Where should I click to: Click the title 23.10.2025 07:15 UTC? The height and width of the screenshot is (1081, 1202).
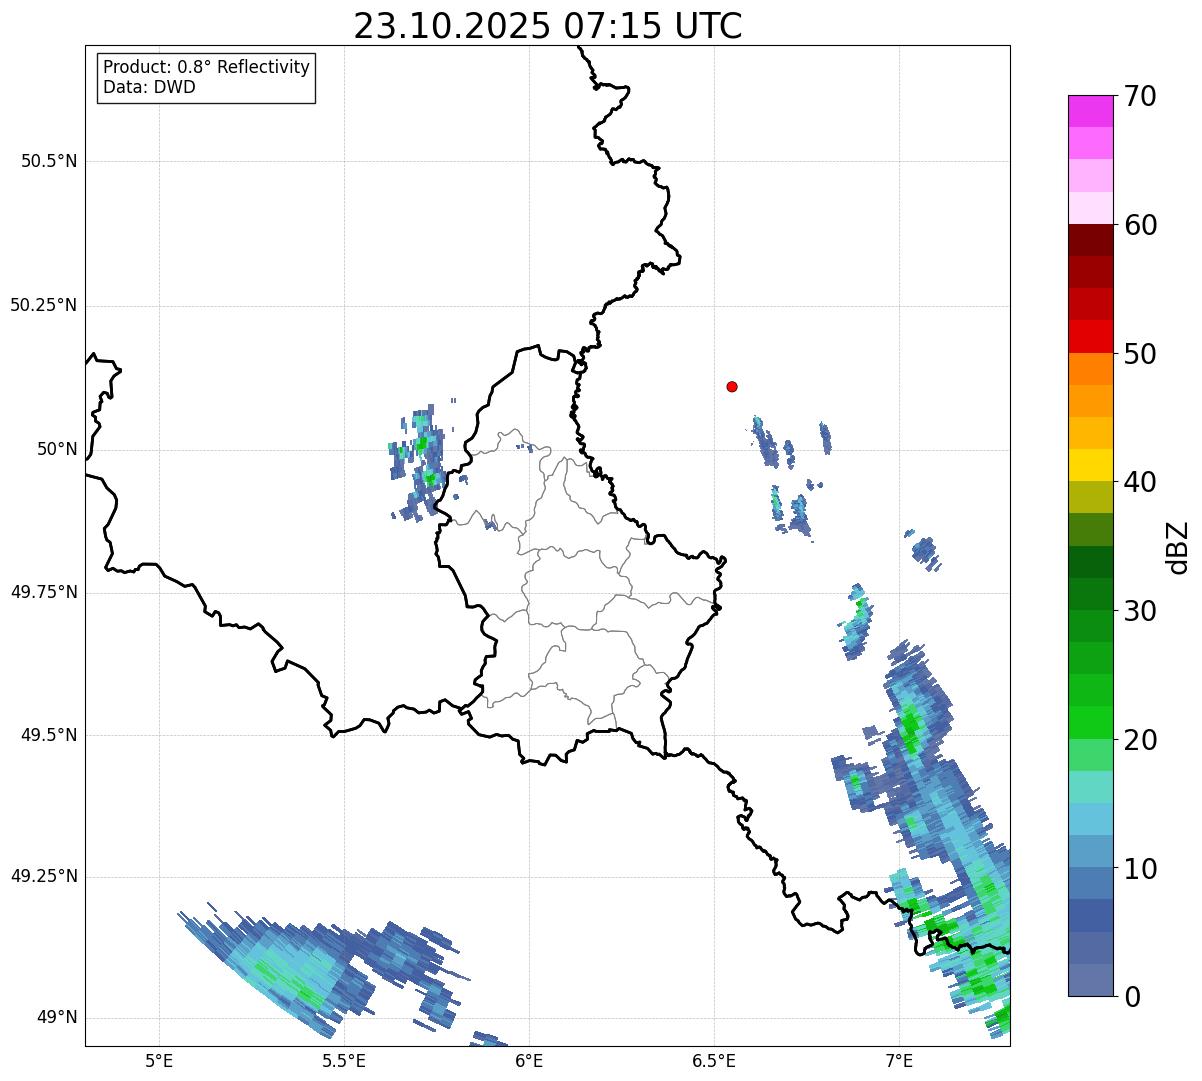pos(548,26)
